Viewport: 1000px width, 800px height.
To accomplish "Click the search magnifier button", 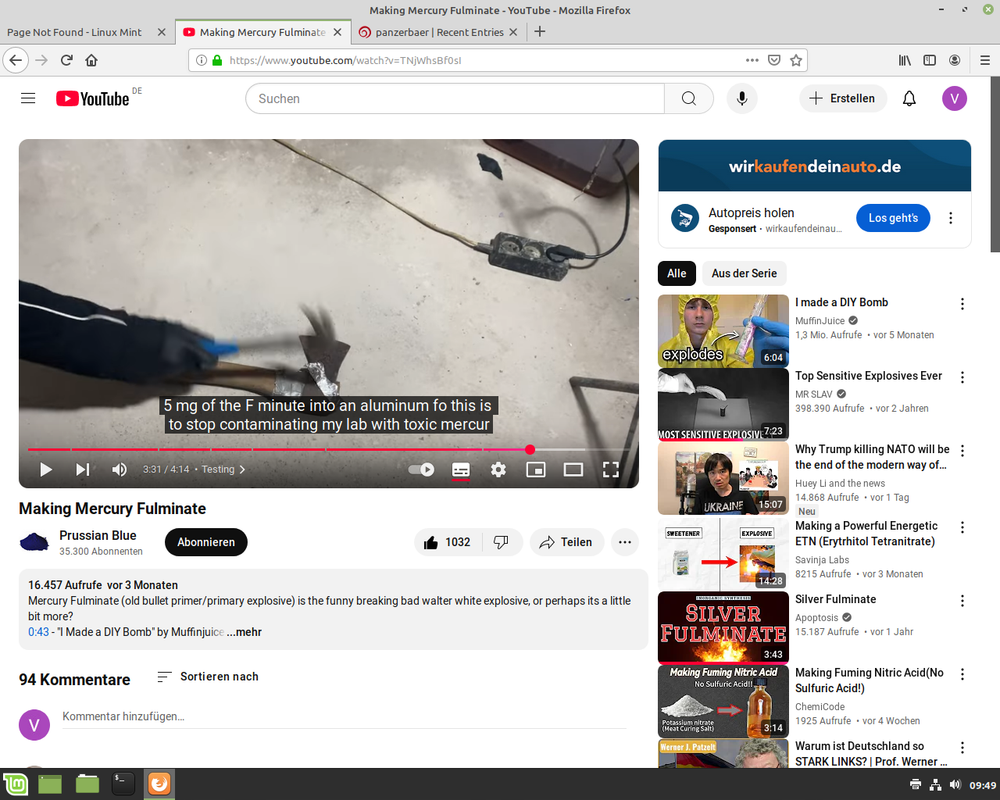I will coord(688,98).
